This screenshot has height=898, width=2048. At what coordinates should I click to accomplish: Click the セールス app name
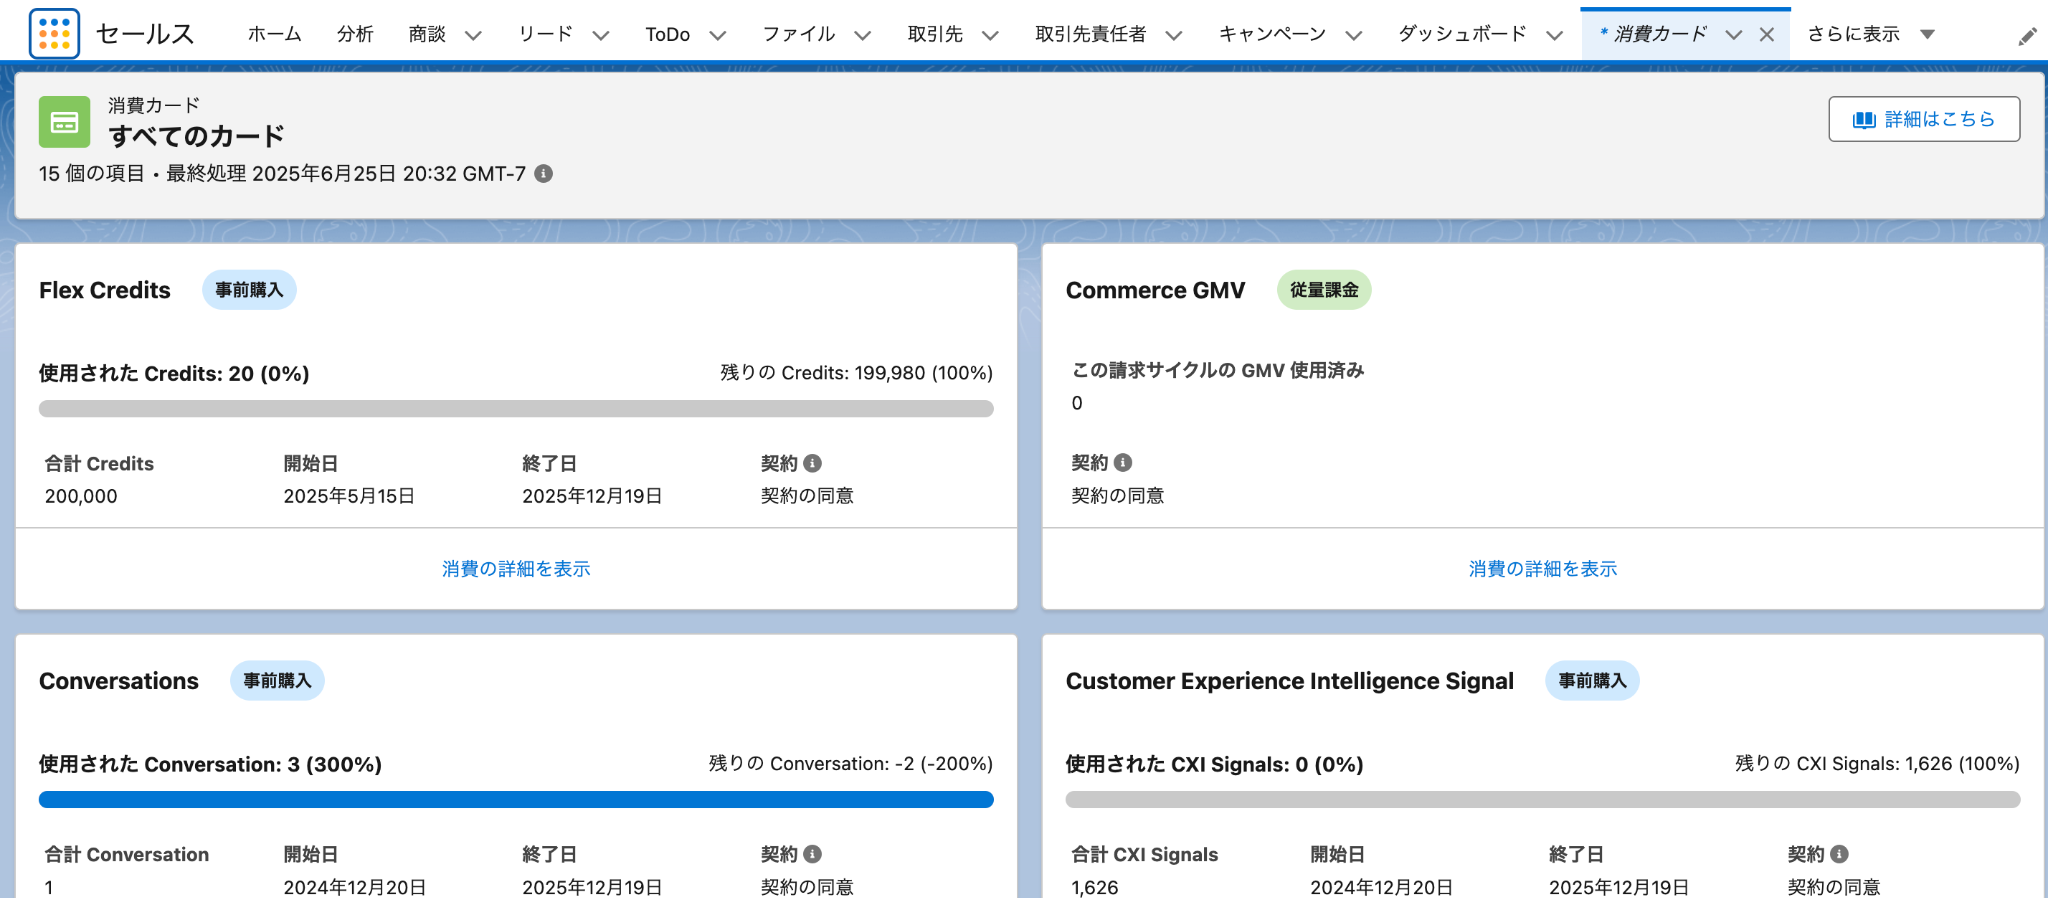coord(145,34)
